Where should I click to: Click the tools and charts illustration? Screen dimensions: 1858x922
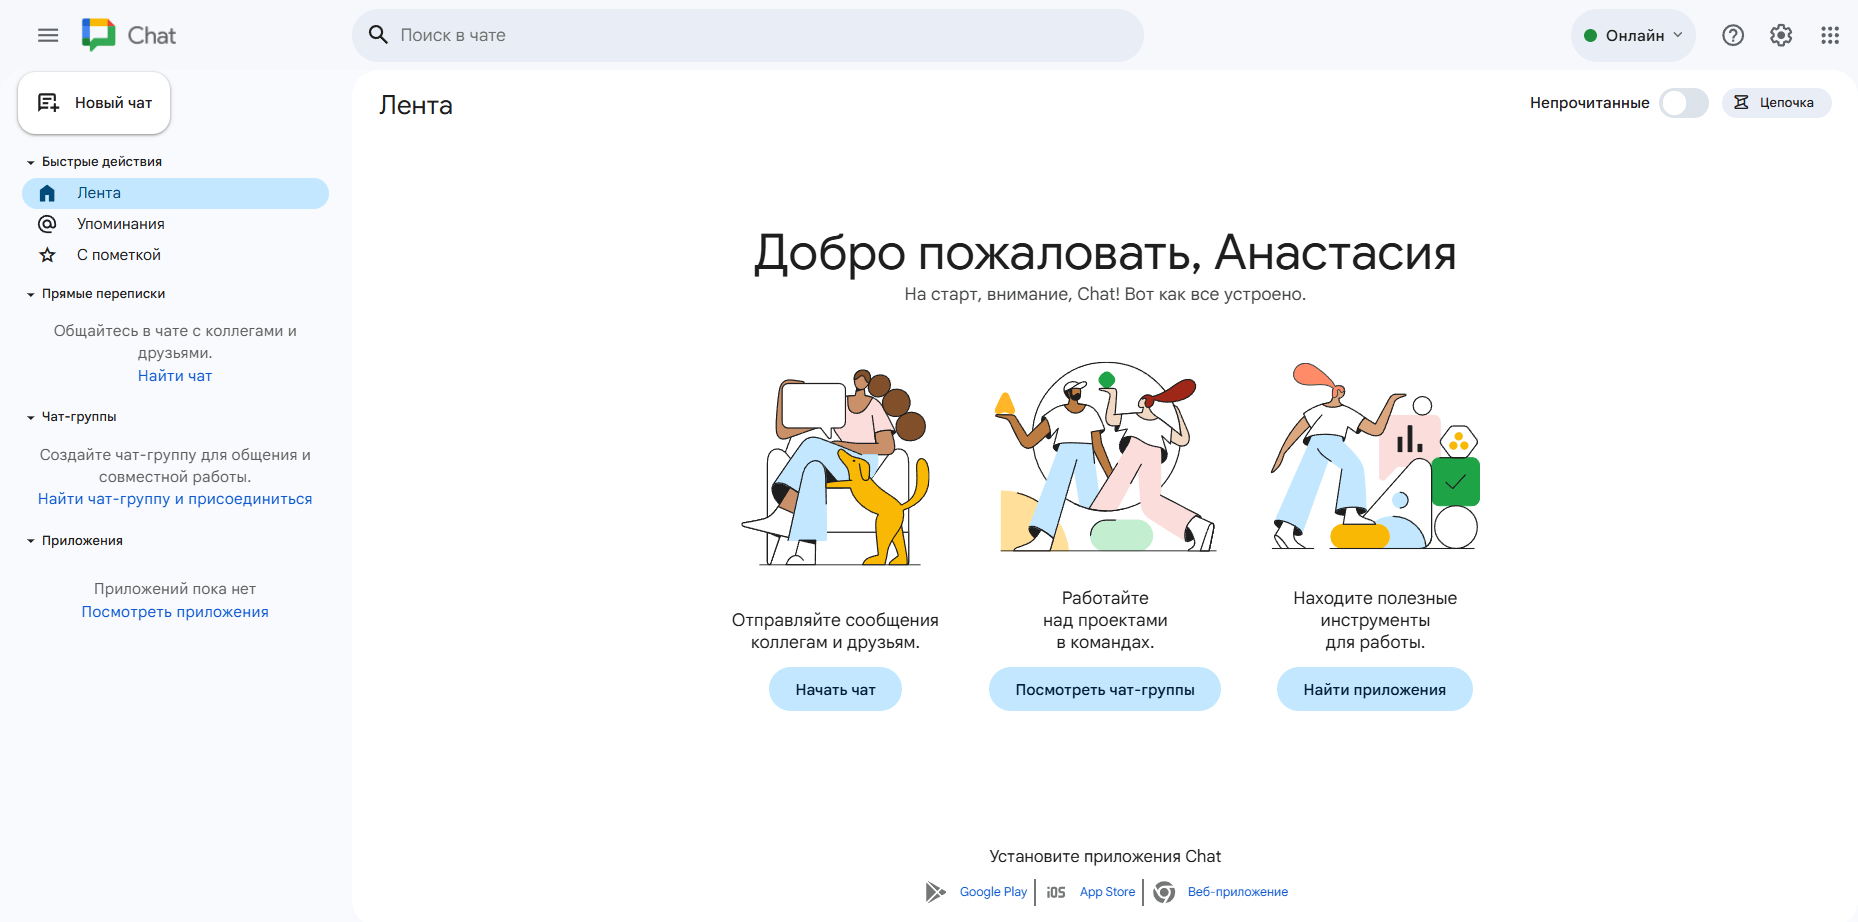point(1375,456)
